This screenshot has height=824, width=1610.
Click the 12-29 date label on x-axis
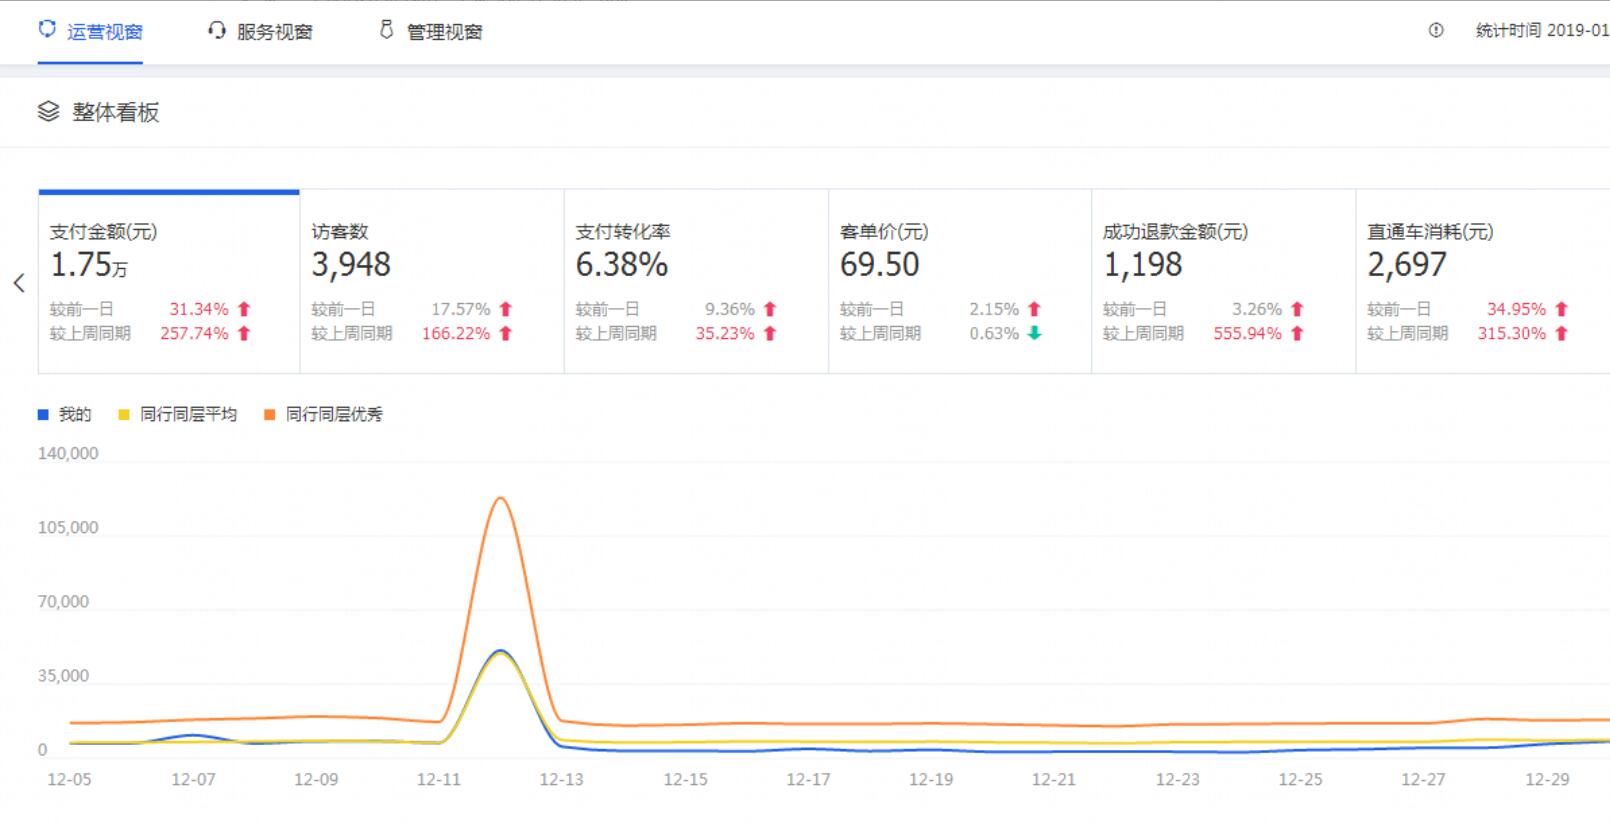pyautogui.click(x=1547, y=779)
